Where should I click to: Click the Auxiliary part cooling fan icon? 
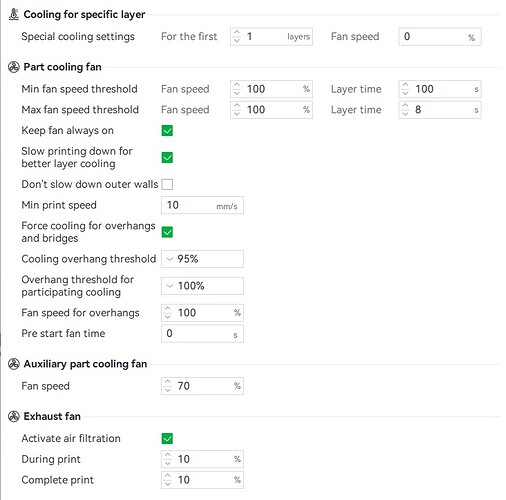(x=14, y=364)
